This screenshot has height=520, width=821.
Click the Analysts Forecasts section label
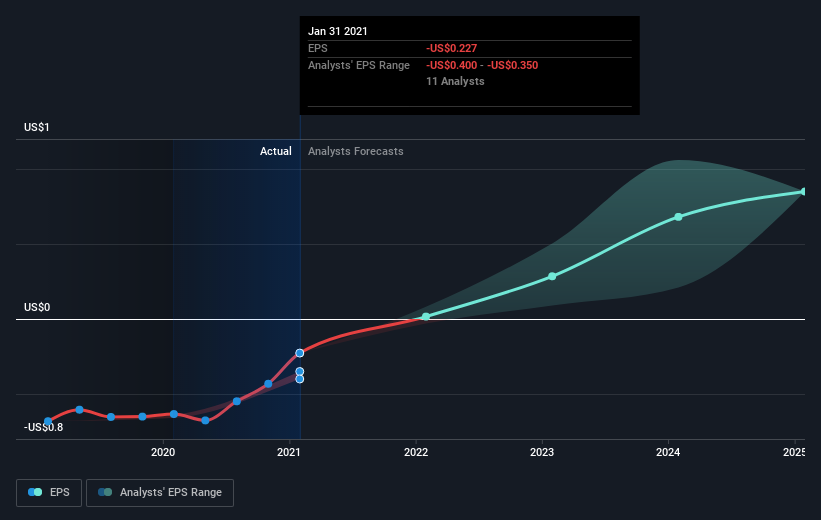pyautogui.click(x=356, y=151)
